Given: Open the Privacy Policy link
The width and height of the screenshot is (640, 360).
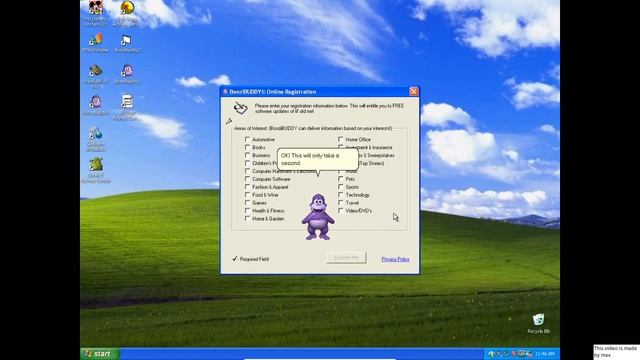Looking at the screenshot, I should 395,259.
